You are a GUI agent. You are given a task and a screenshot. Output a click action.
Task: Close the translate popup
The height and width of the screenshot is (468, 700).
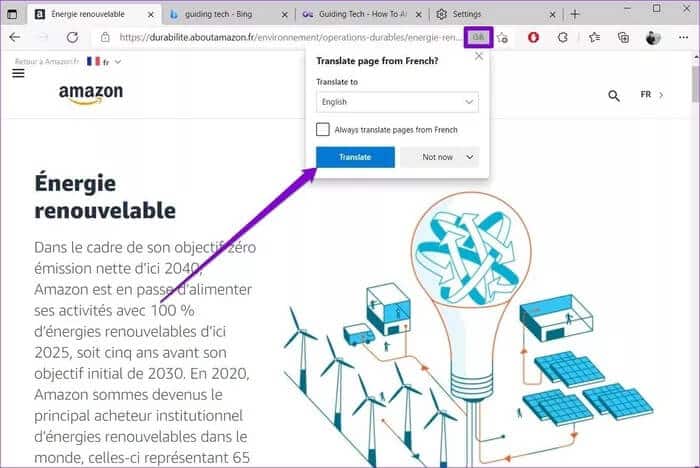pos(479,56)
